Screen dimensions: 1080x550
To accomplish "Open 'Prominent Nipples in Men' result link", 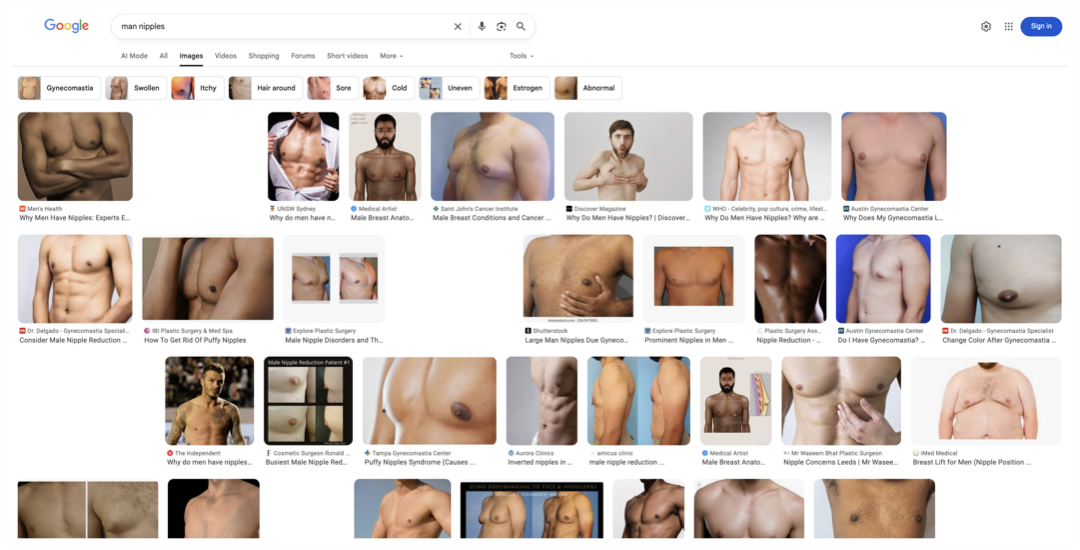I will pos(689,340).
